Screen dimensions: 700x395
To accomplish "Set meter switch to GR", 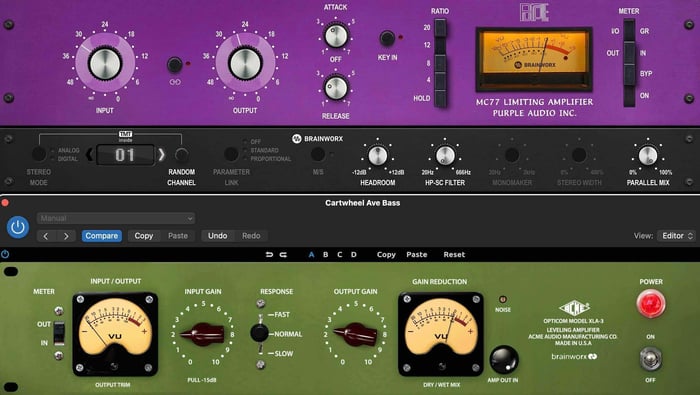I will point(629,31).
